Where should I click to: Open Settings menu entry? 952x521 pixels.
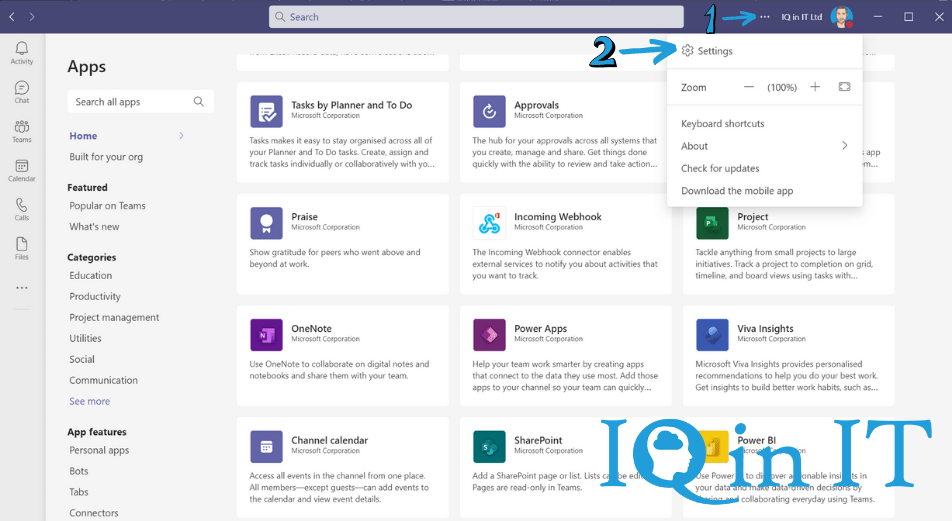click(715, 51)
